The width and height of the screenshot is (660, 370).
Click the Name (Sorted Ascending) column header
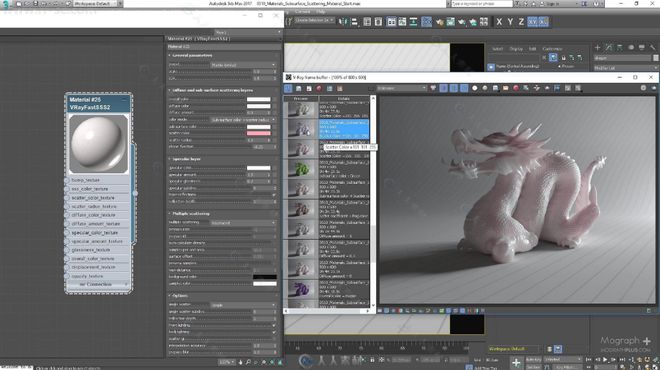[517, 67]
